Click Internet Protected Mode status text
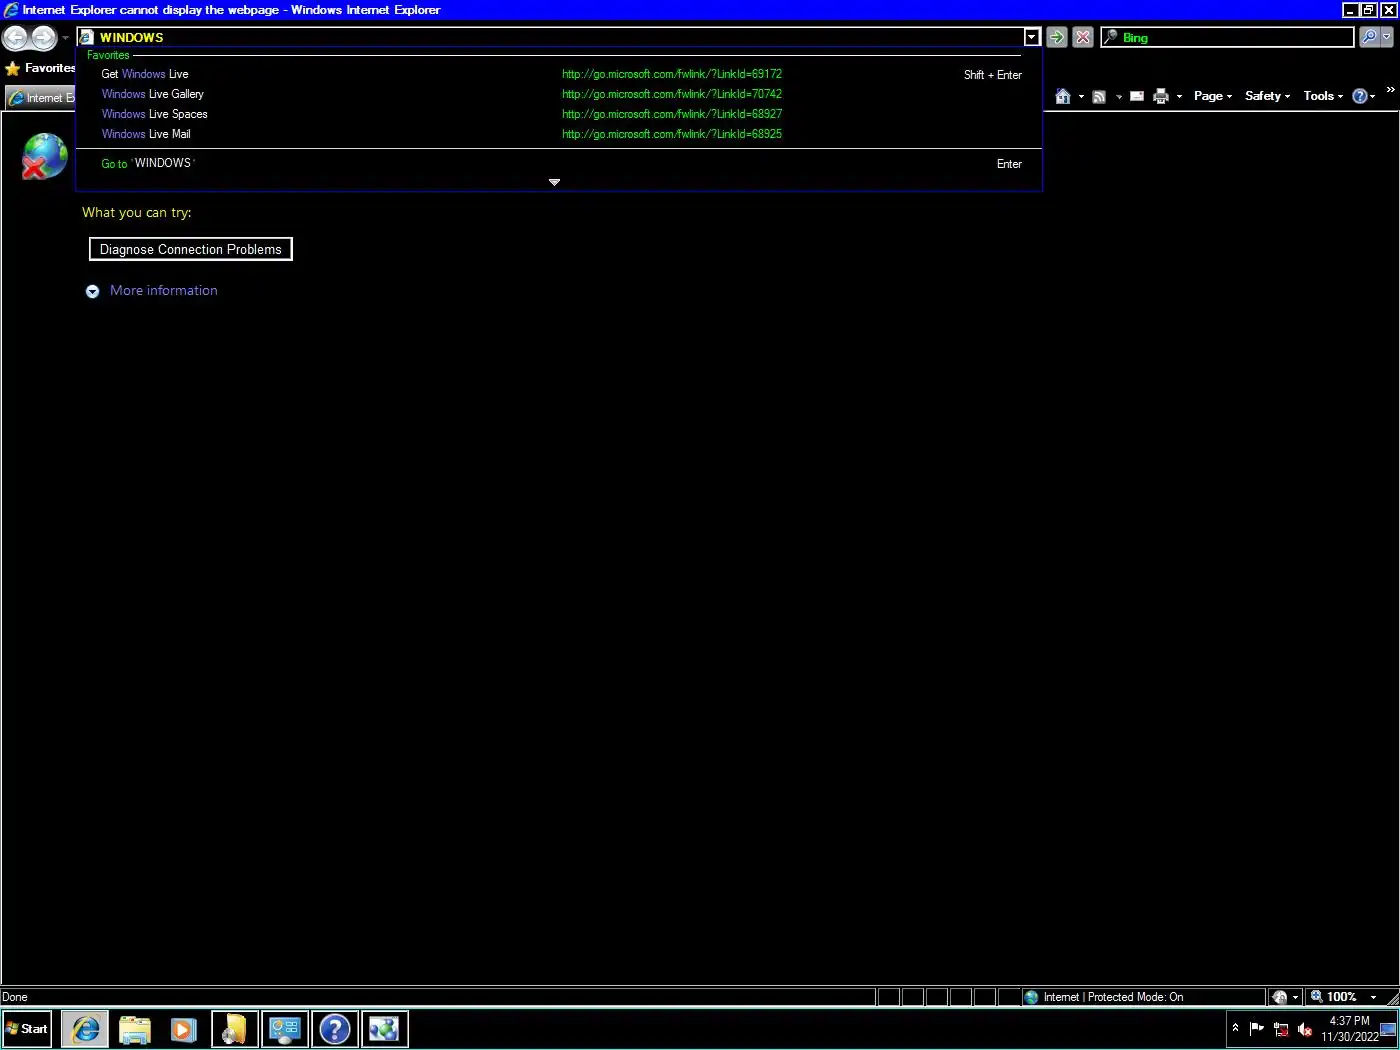Screen dimensions: 1400x1050 [x=1113, y=997]
